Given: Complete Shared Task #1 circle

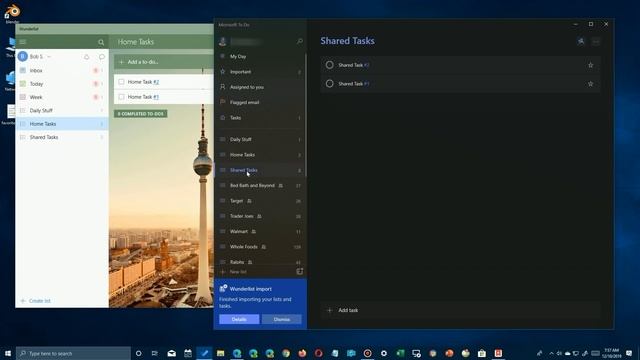Looking at the screenshot, I should [329, 84].
